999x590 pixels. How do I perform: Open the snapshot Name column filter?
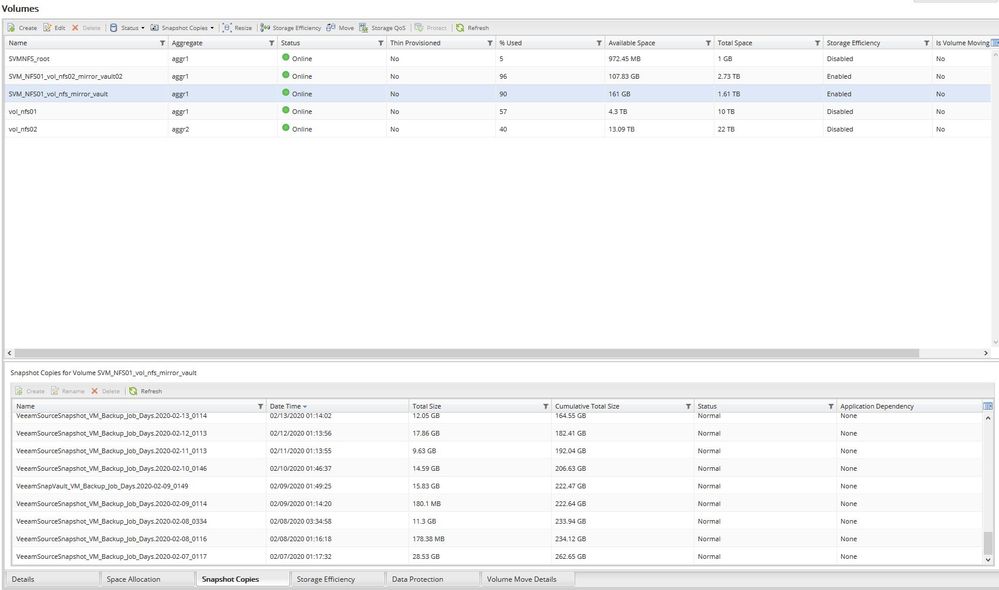[x=260, y=406]
